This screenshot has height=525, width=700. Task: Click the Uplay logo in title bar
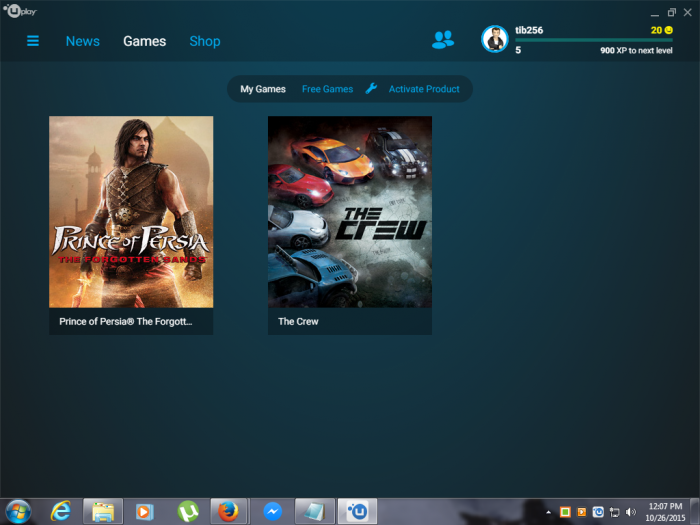point(20,10)
